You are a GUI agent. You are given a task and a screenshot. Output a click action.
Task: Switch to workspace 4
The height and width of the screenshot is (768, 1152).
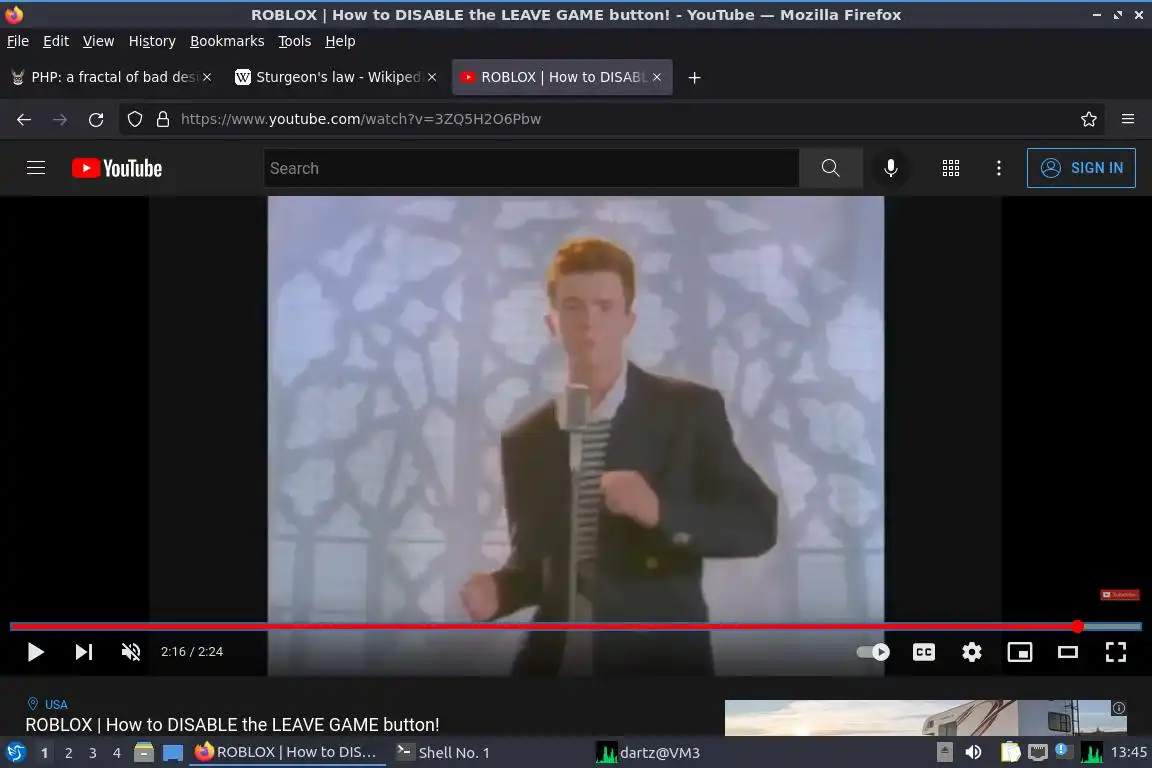116,753
